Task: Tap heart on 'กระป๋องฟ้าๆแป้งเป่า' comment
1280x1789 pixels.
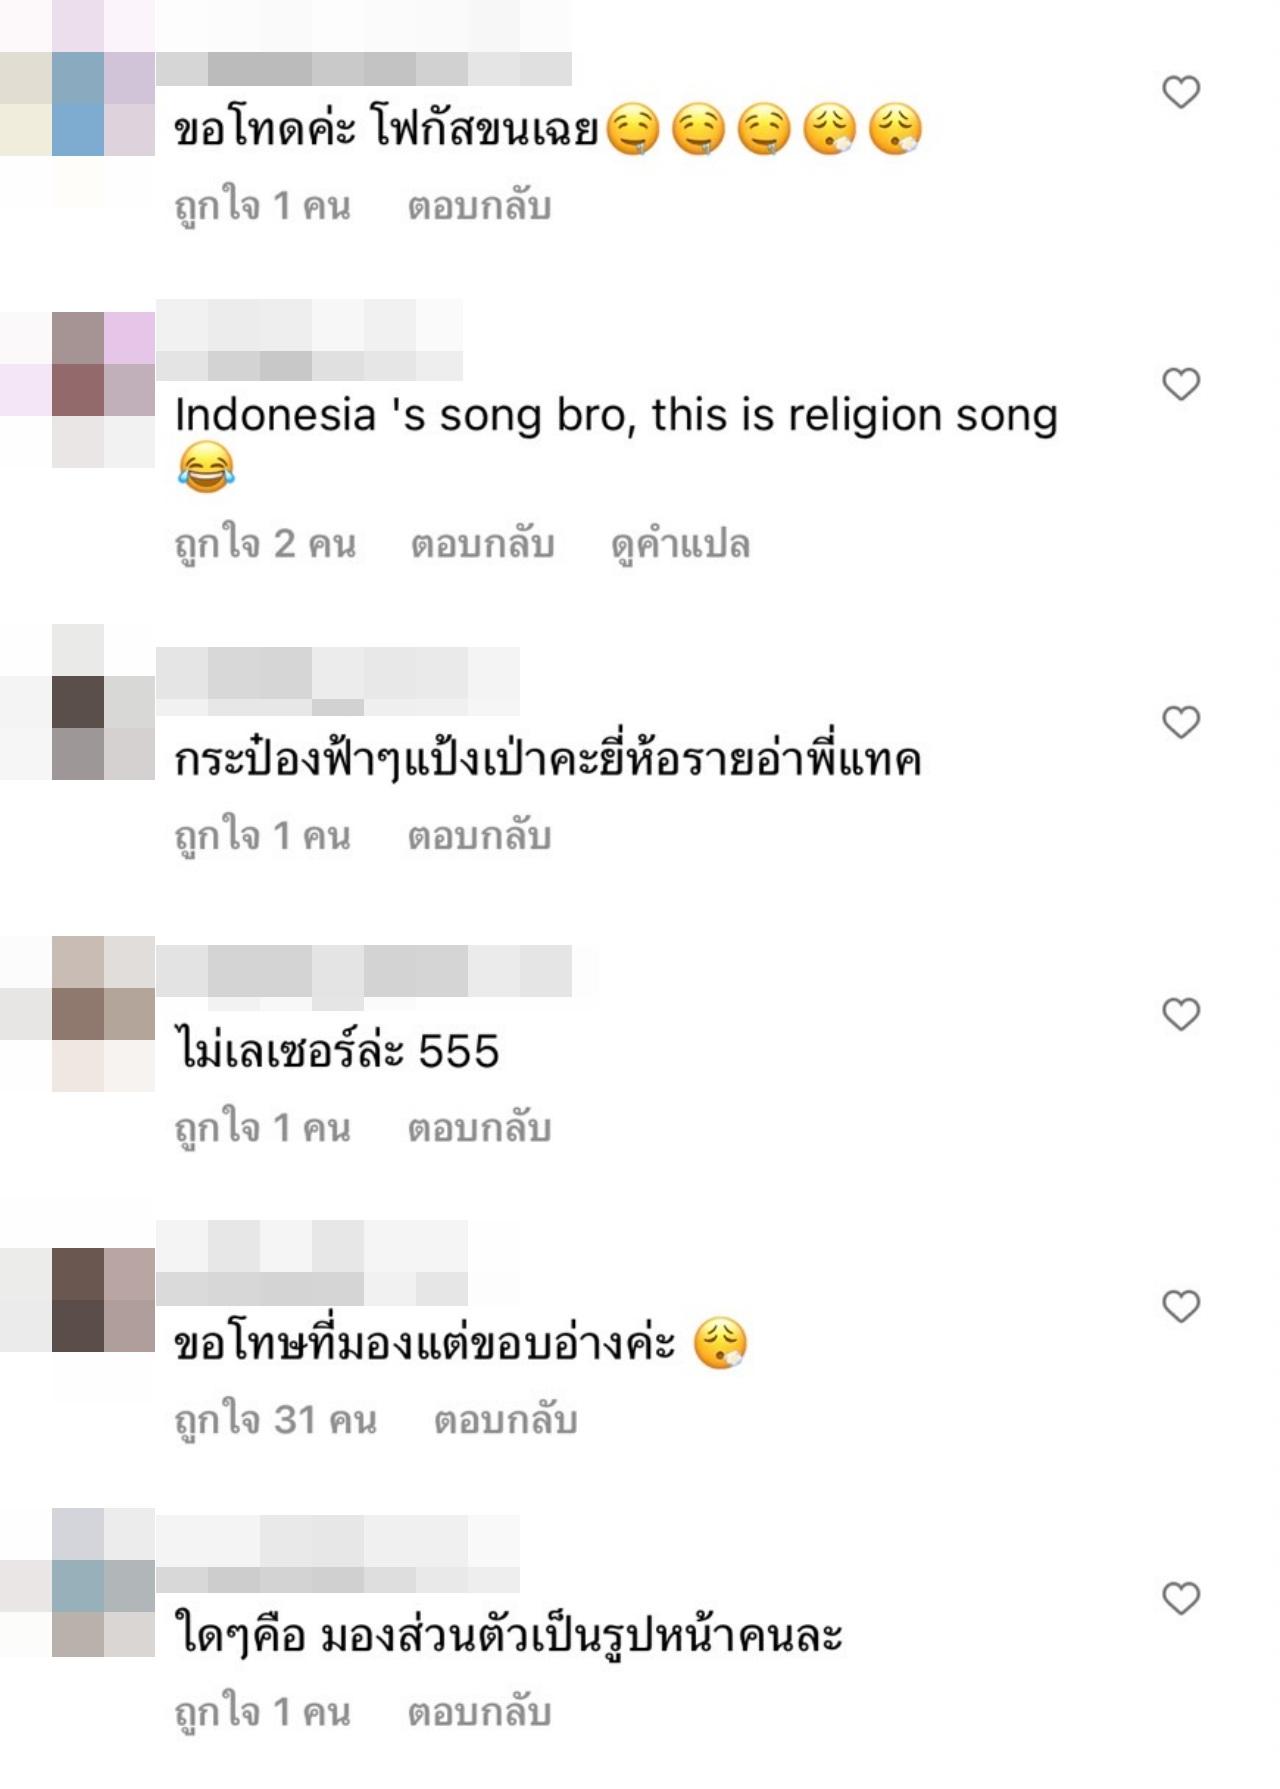Action: [x=1181, y=722]
